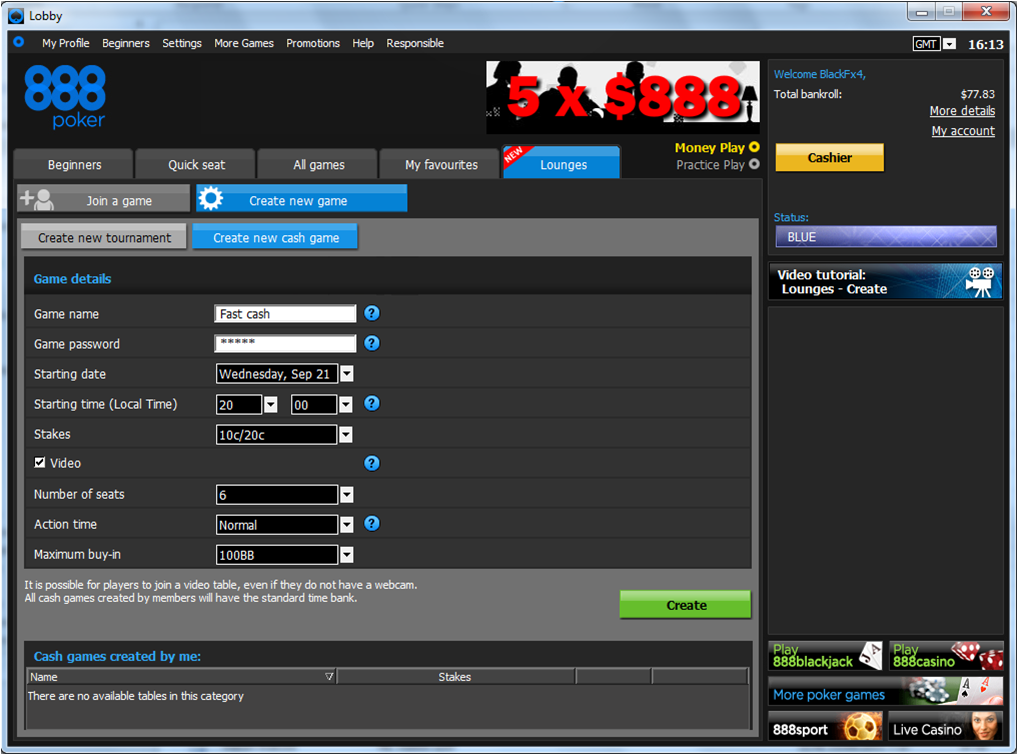Expand the Stakes dropdown
Screen dimensions: 1018x755
point(346,435)
